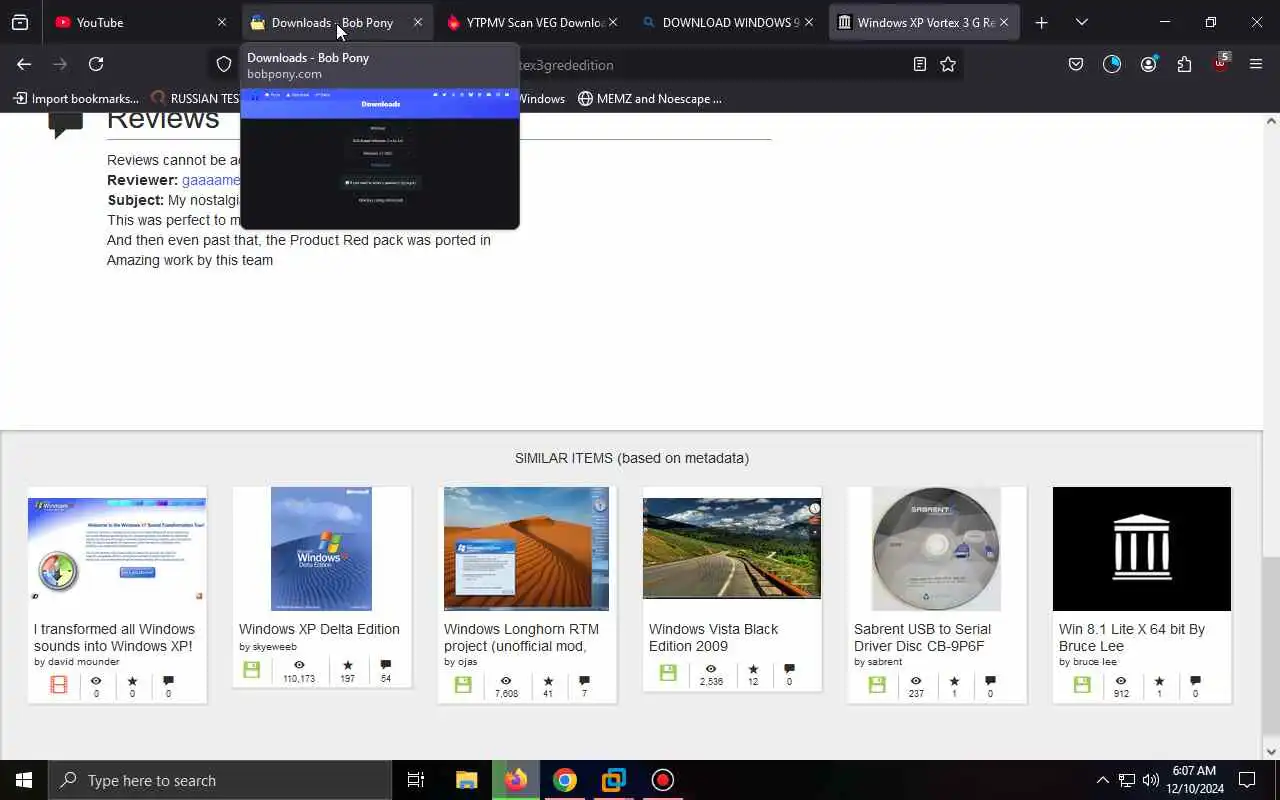The height and width of the screenshot is (800, 1280).
Task: Open File Explorer from the taskbar
Action: pos(467,780)
